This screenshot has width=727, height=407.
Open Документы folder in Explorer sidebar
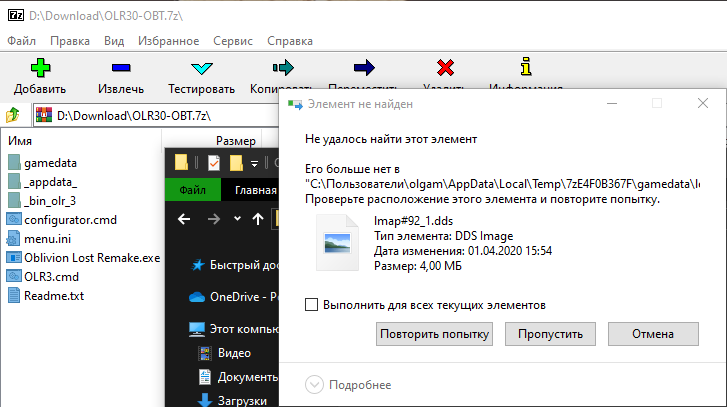pyautogui.click(x=238, y=377)
